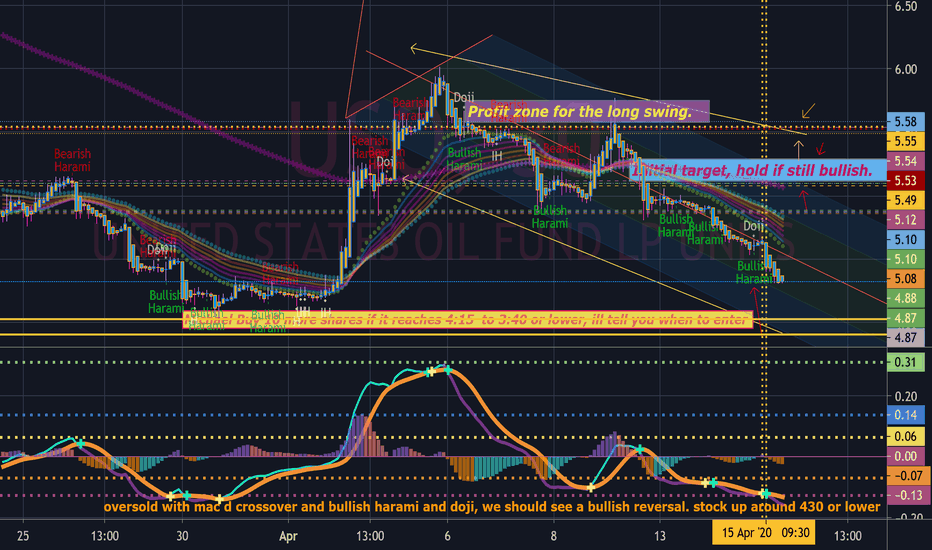This screenshot has height=550, width=932.
Task: Click the 'Buy 10 more shares' yellow text box
Action: tap(467, 320)
